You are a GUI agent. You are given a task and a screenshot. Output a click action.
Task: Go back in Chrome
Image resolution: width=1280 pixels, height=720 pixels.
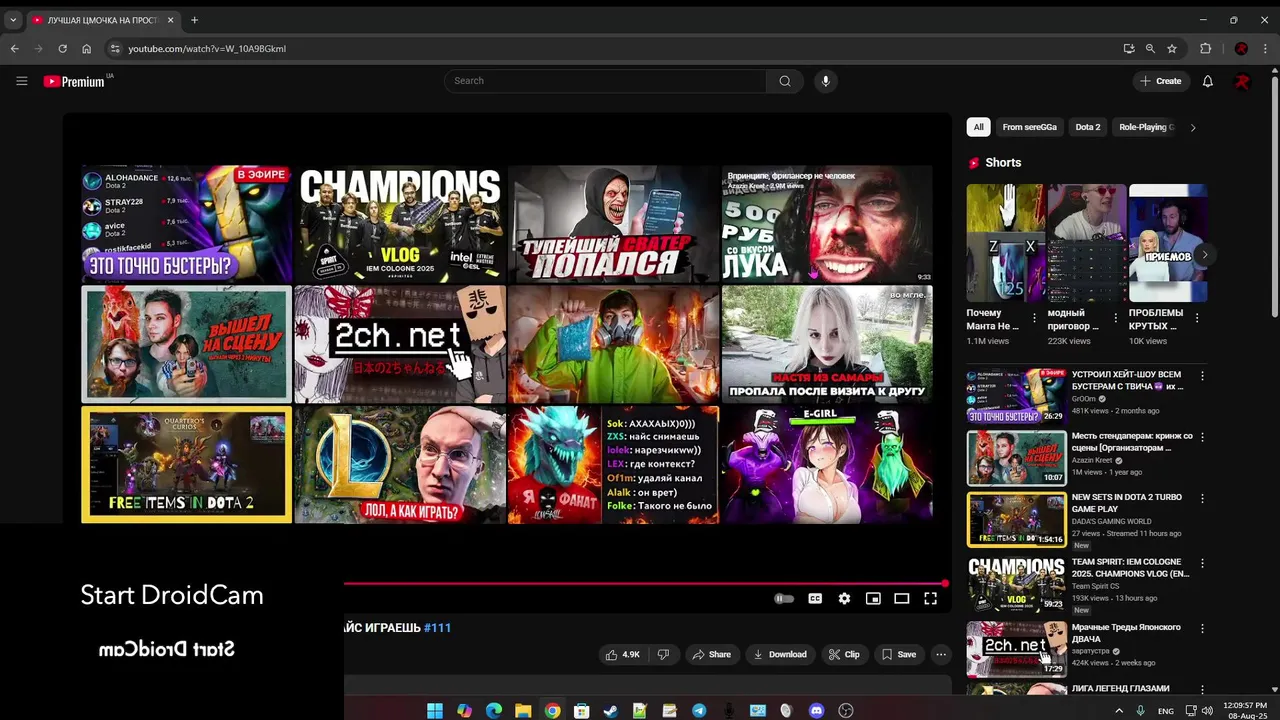click(x=14, y=48)
